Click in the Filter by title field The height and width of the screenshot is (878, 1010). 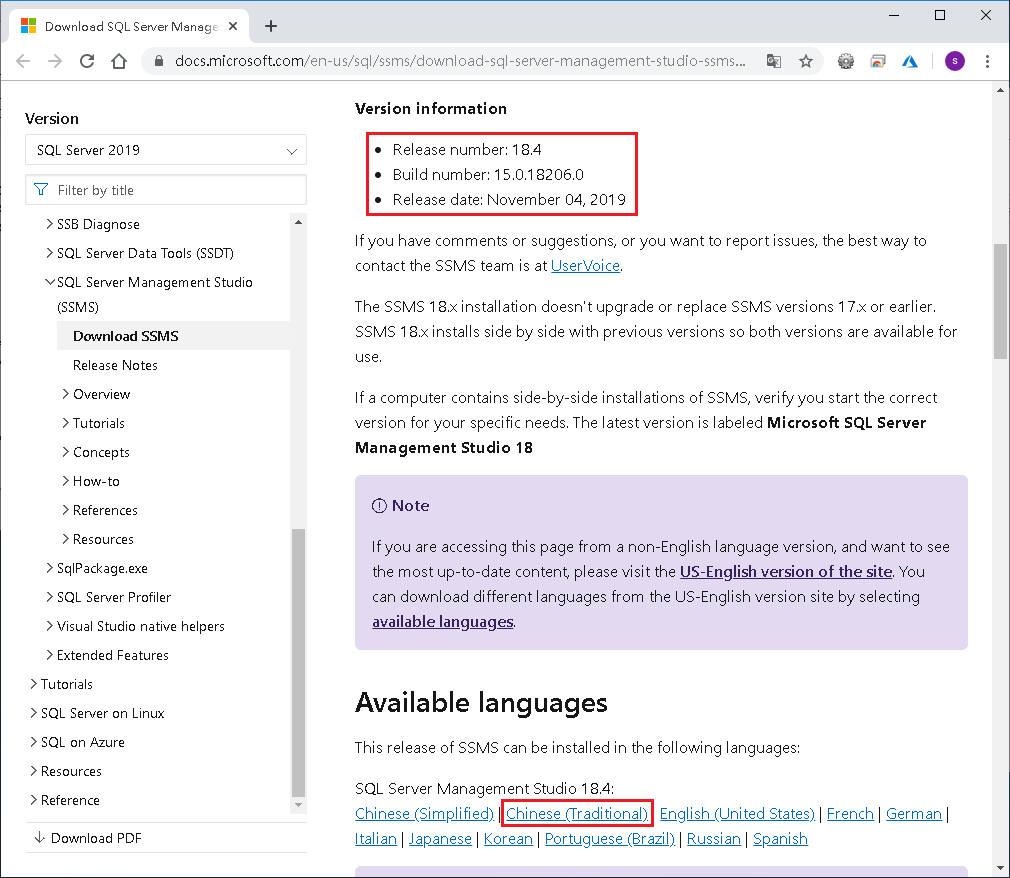tap(166, 190)
